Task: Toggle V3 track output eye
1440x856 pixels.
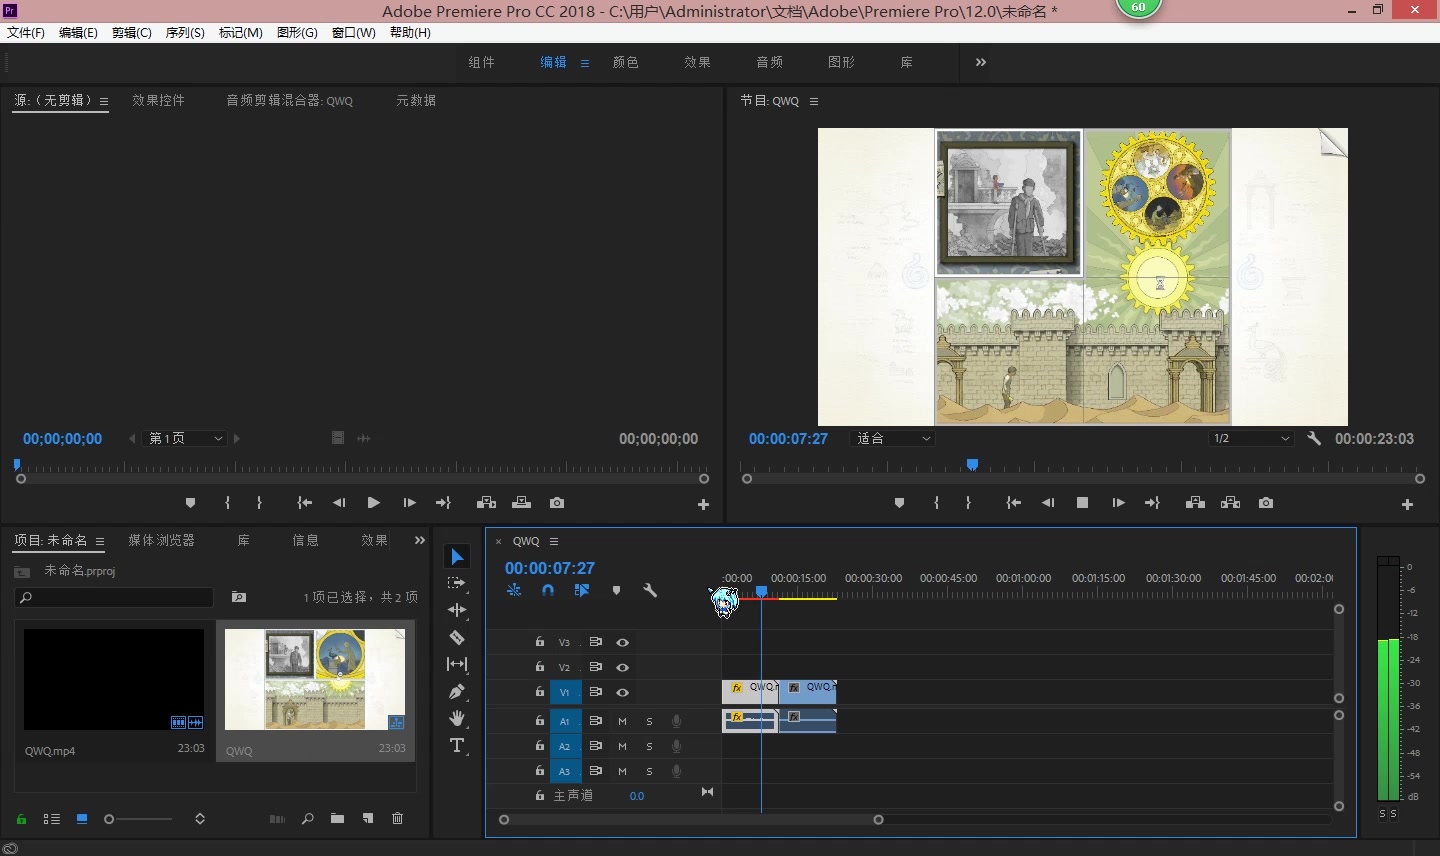Action: tap(622, 642)
